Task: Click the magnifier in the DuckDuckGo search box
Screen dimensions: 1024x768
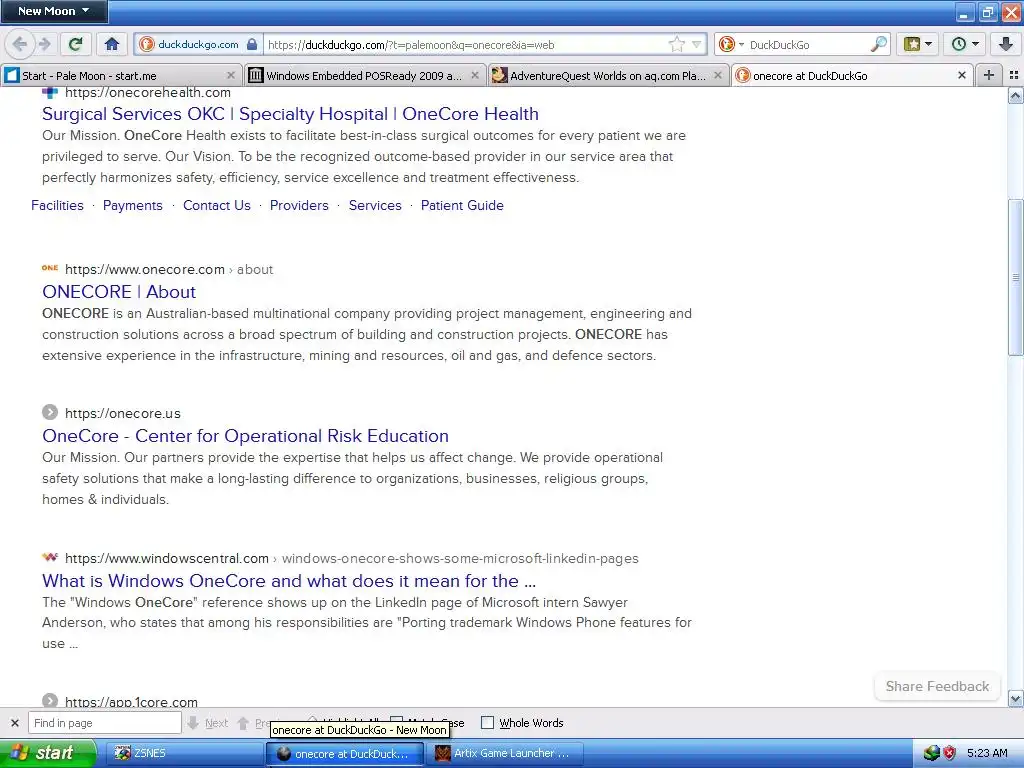Action: (879, 44)
